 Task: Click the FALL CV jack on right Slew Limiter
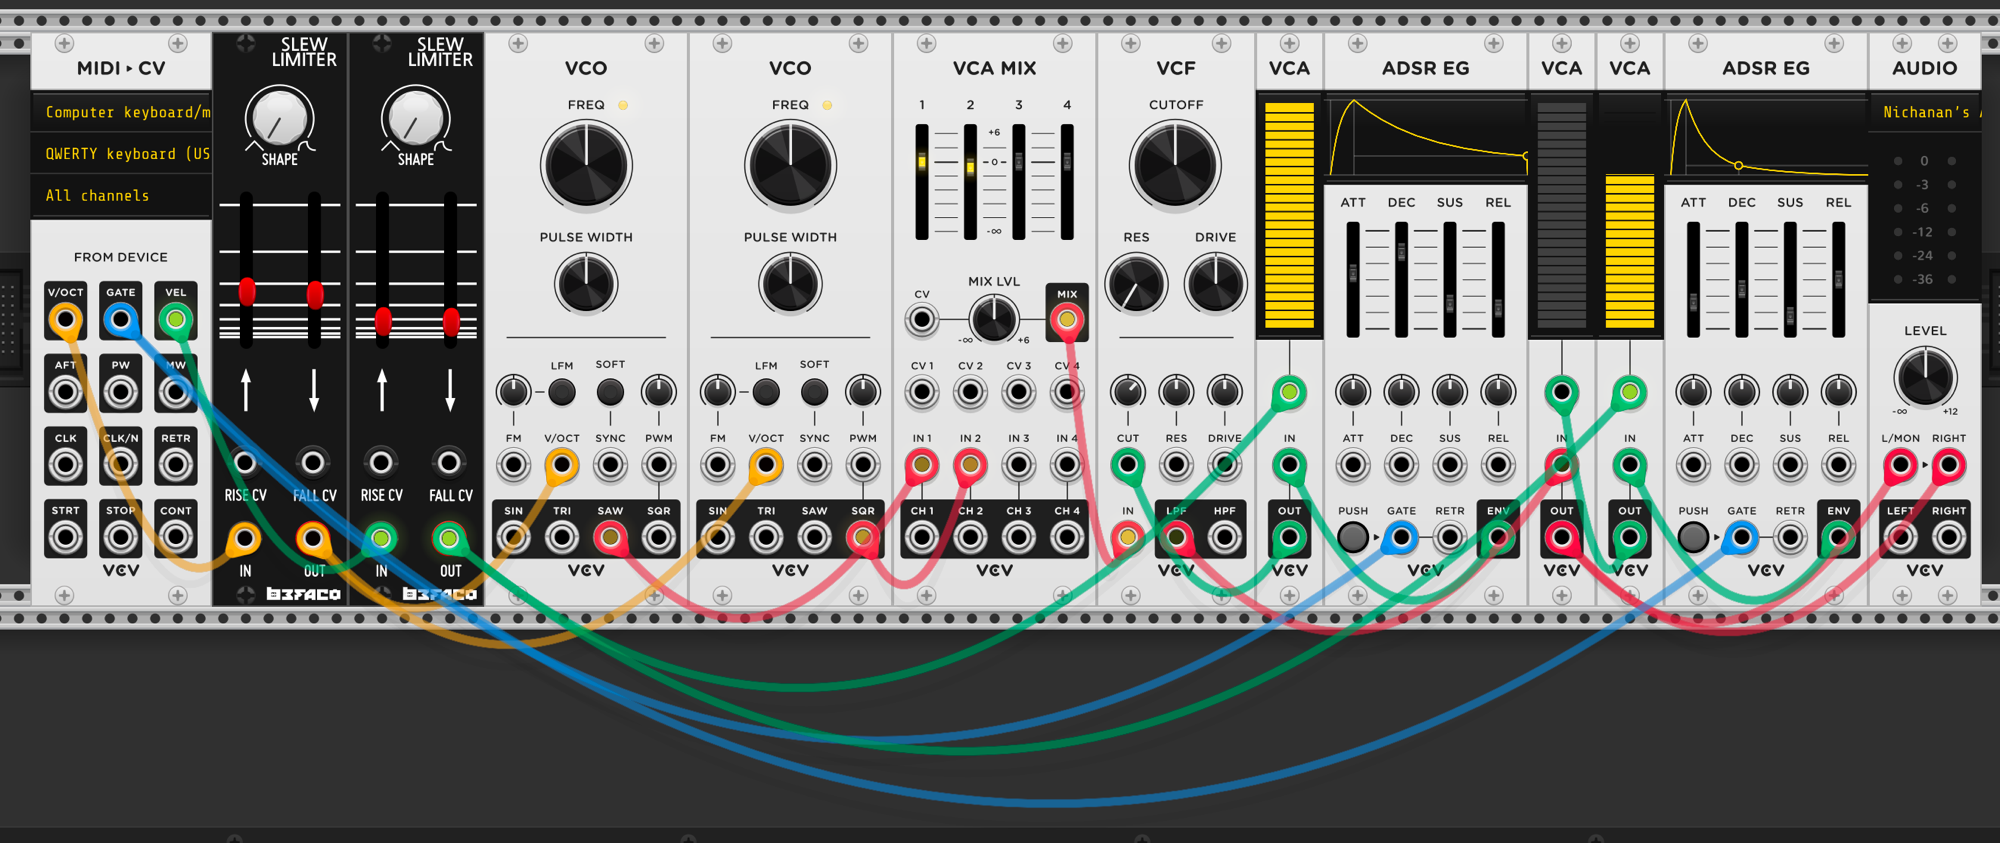449,462
